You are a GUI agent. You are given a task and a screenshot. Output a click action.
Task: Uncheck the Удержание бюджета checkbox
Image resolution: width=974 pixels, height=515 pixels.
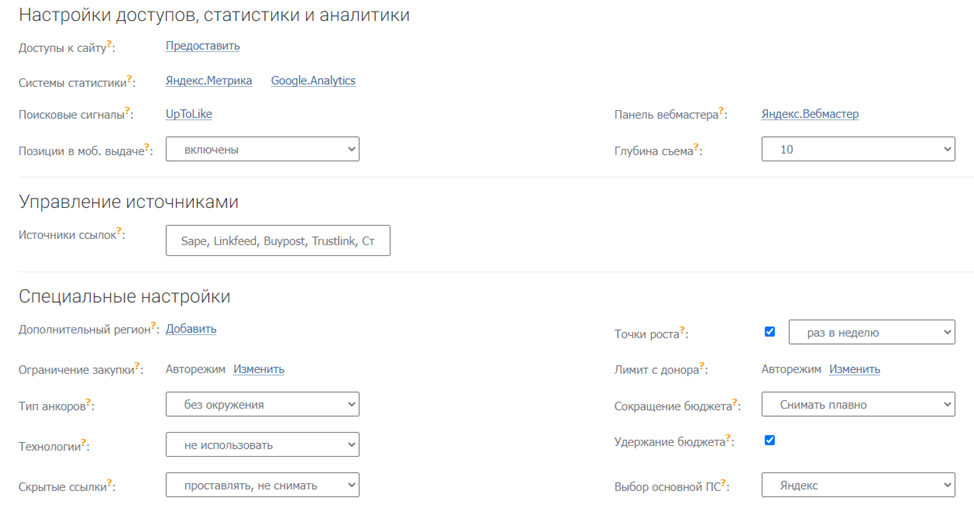click(x=770, y=440)
